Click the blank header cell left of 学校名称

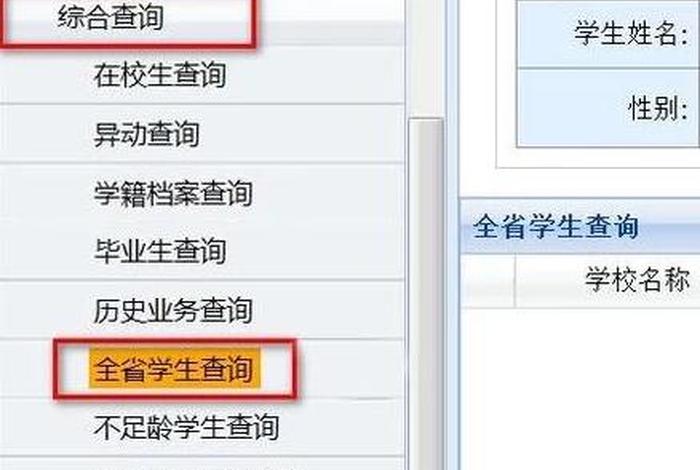point(488,280)
